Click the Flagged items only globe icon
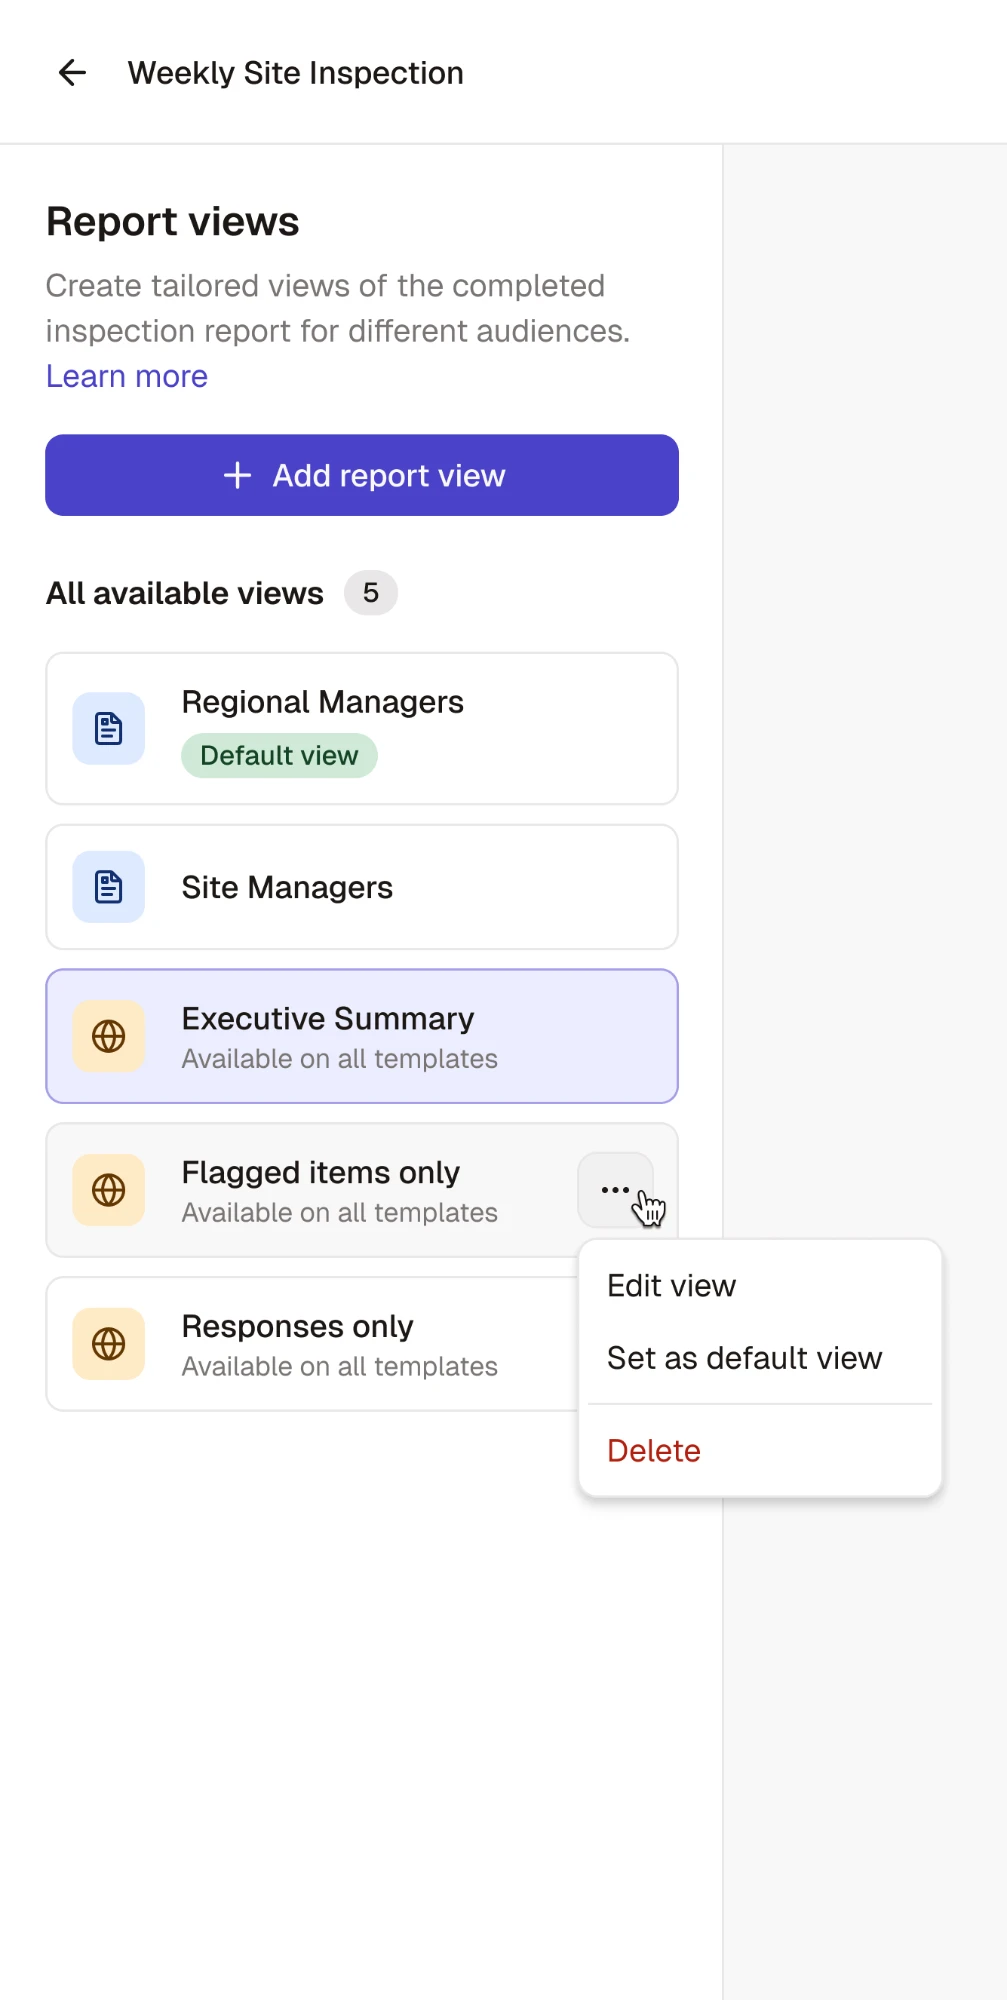The height and width of the screenshot is (2000, 1007). [109, 1190]
